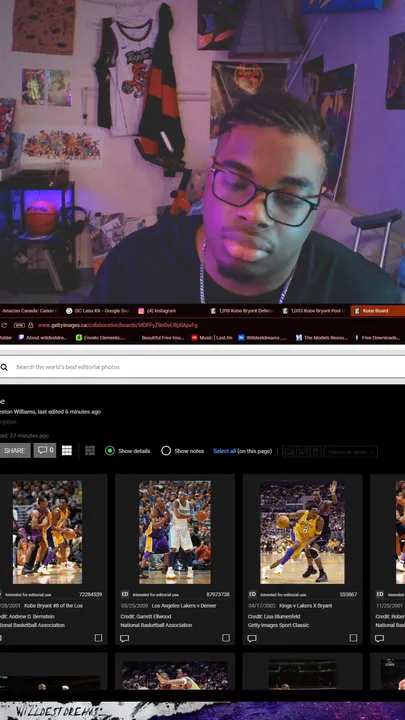The width and height of the screenshot is (405, 720).
Task: Click ED badge on Lakers v Denver card
Action: 125,594
